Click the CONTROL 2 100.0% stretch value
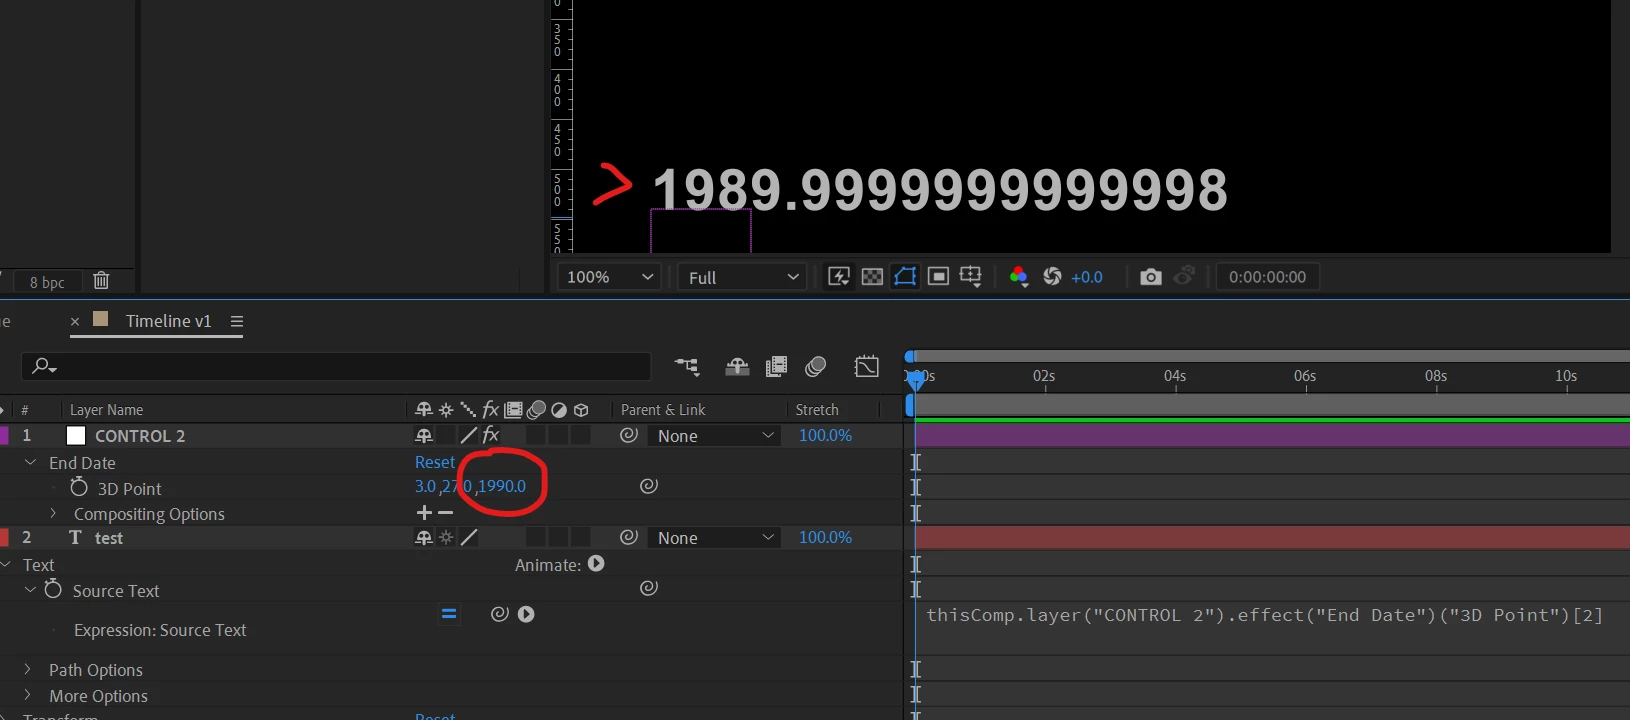Viewport: 1630px width, 720px height. (x=825, y=436)
